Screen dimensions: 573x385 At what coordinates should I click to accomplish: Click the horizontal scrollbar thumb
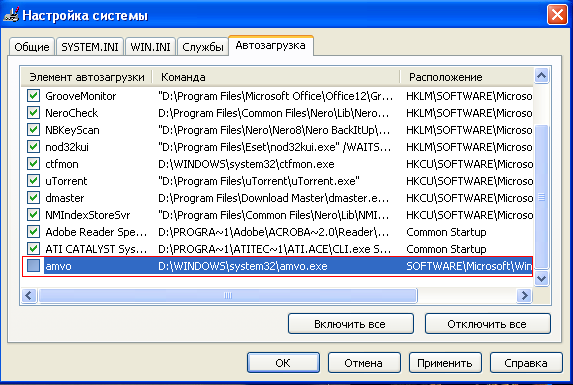(x=228, y=295)
